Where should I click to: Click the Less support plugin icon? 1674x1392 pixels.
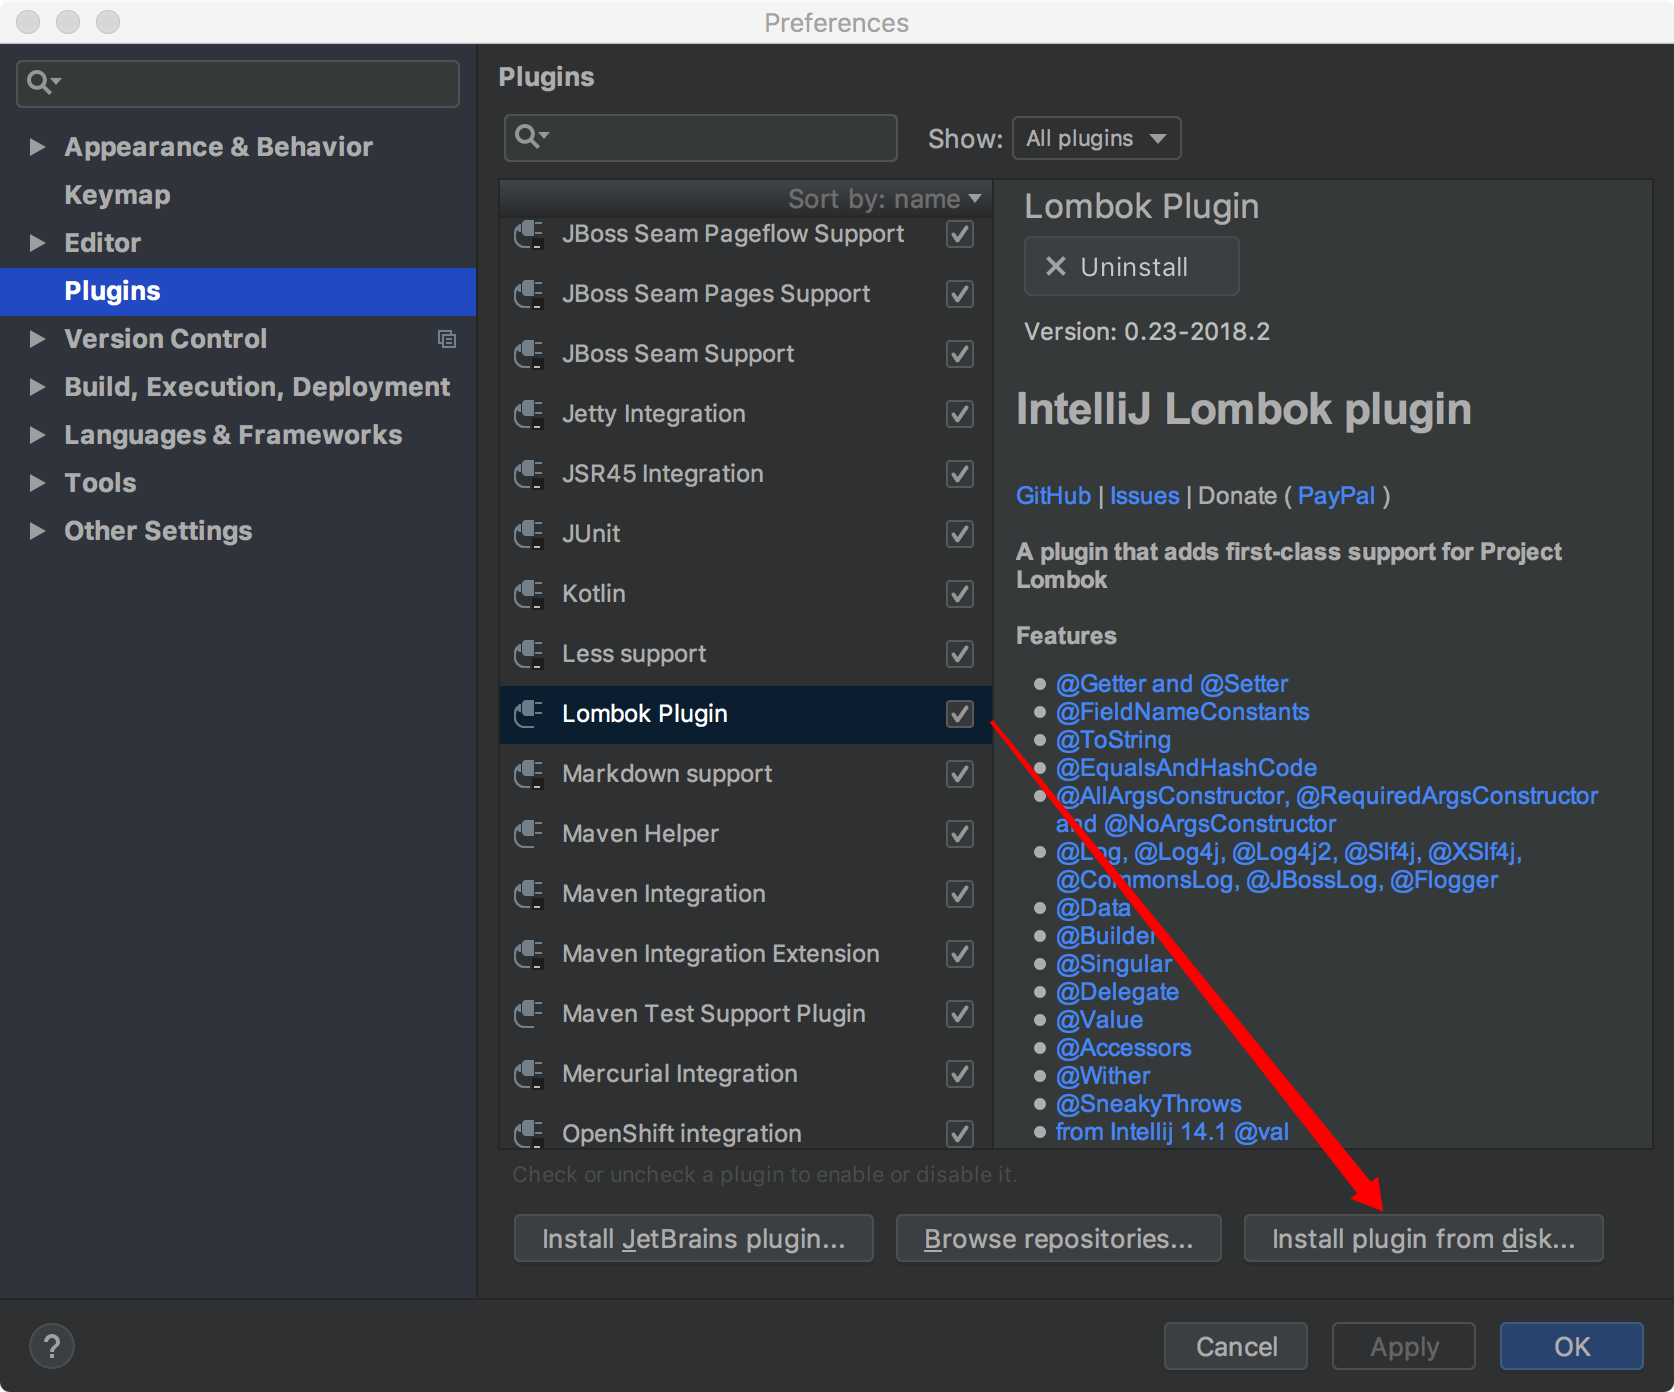click(529, 654)
